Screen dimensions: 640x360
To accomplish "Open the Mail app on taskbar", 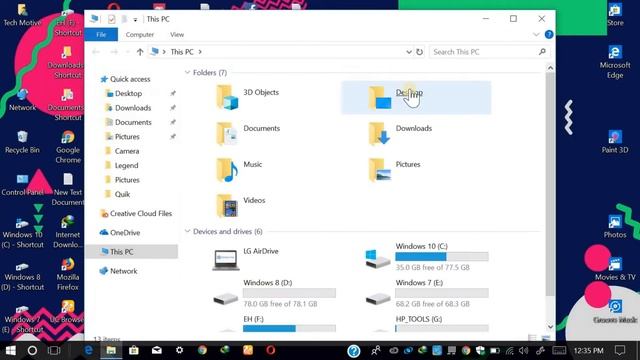I will 157,350.
